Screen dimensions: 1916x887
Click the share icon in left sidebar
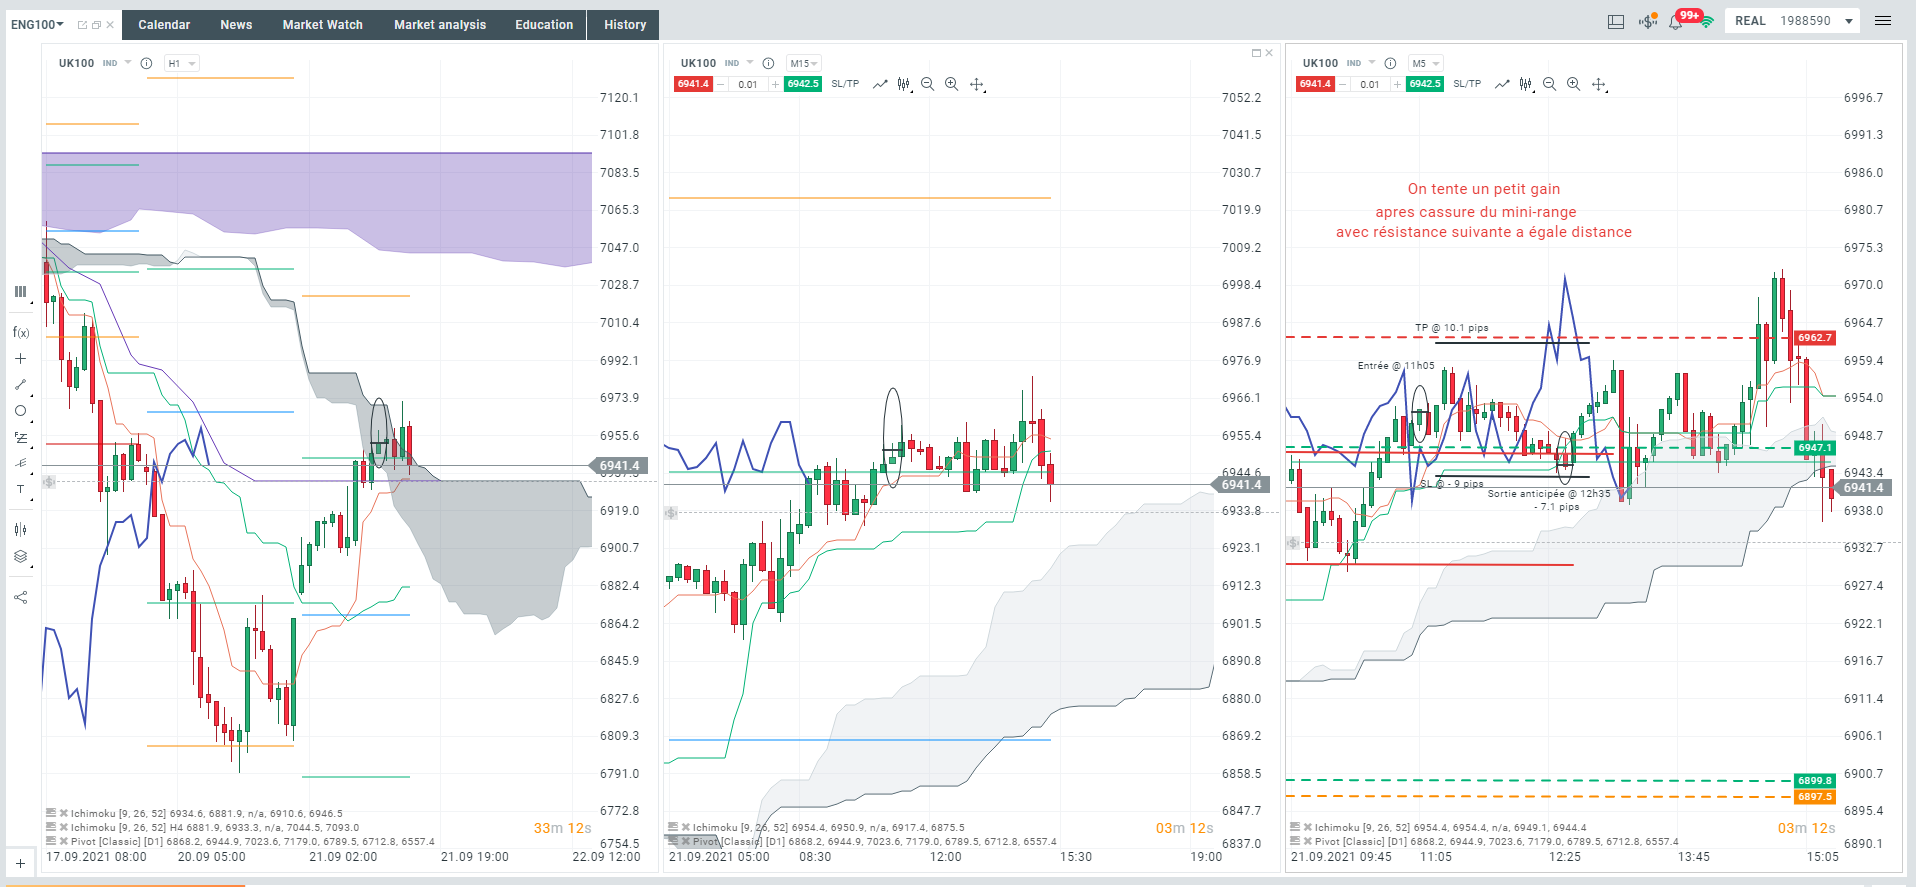(20, 597)
